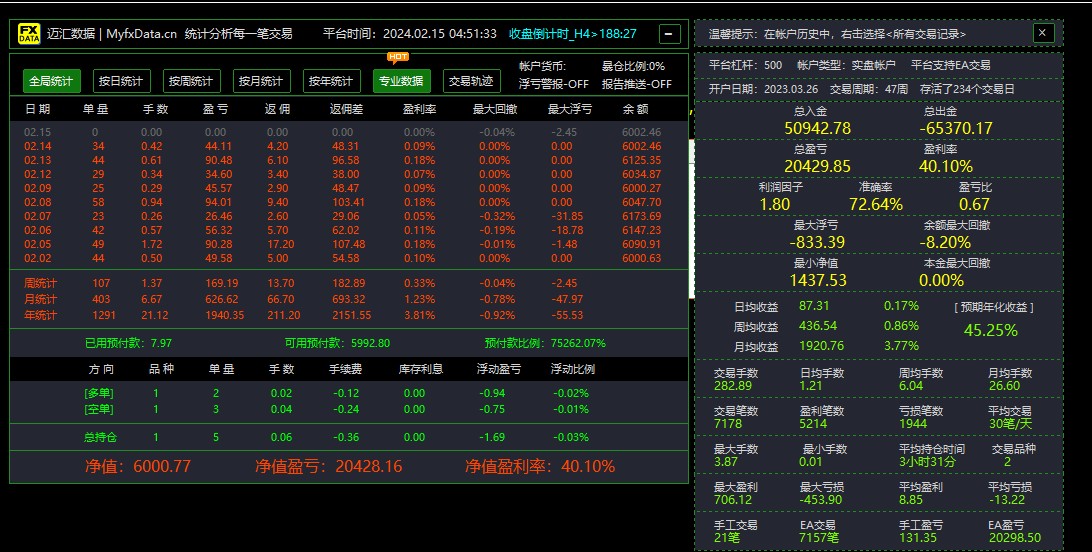Click the 最小净值 value 1437.53
Image resolution: width=1092 pixels, height=552 pixels.
click(818, 281)
